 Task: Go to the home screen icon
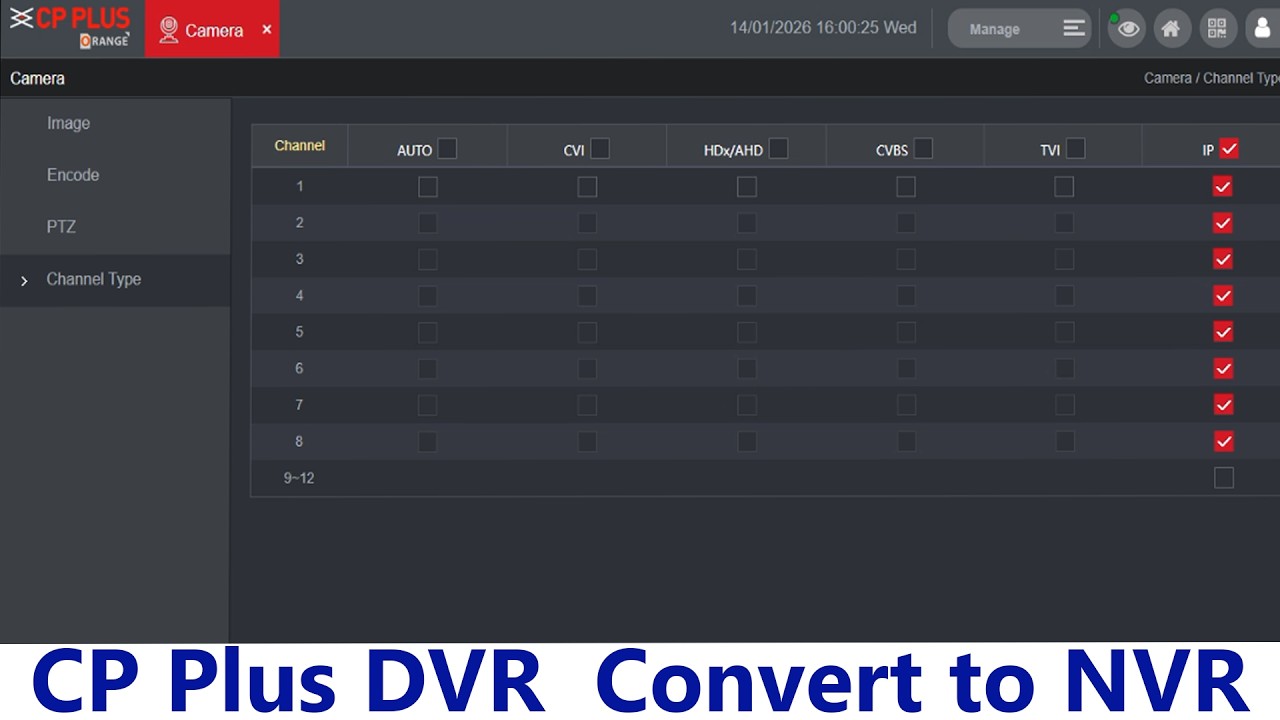(1171, 29)
